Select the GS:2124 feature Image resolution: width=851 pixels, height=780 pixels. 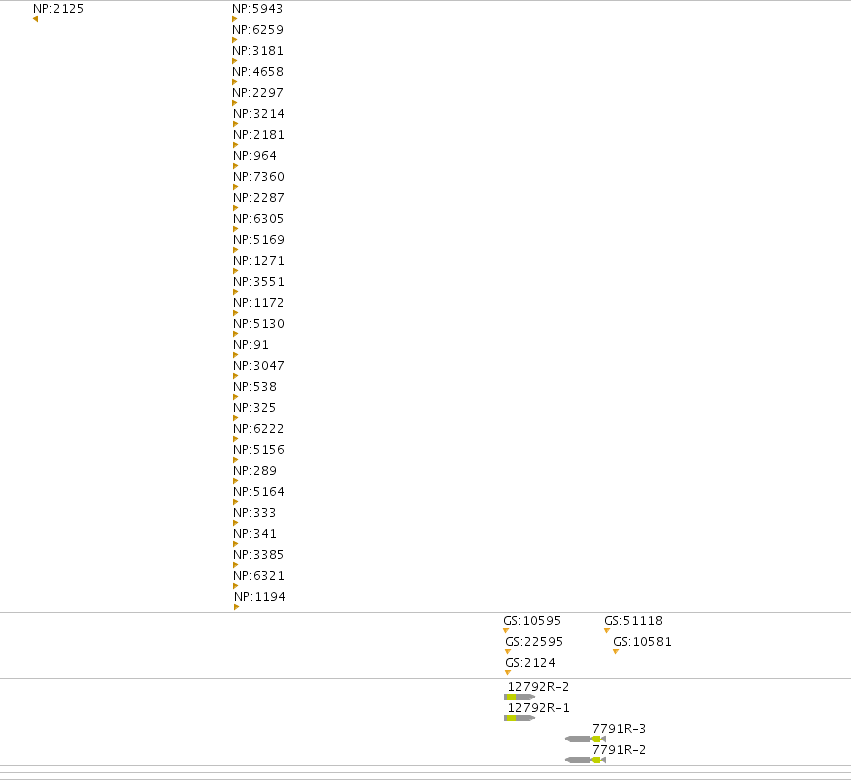[530, 663]
